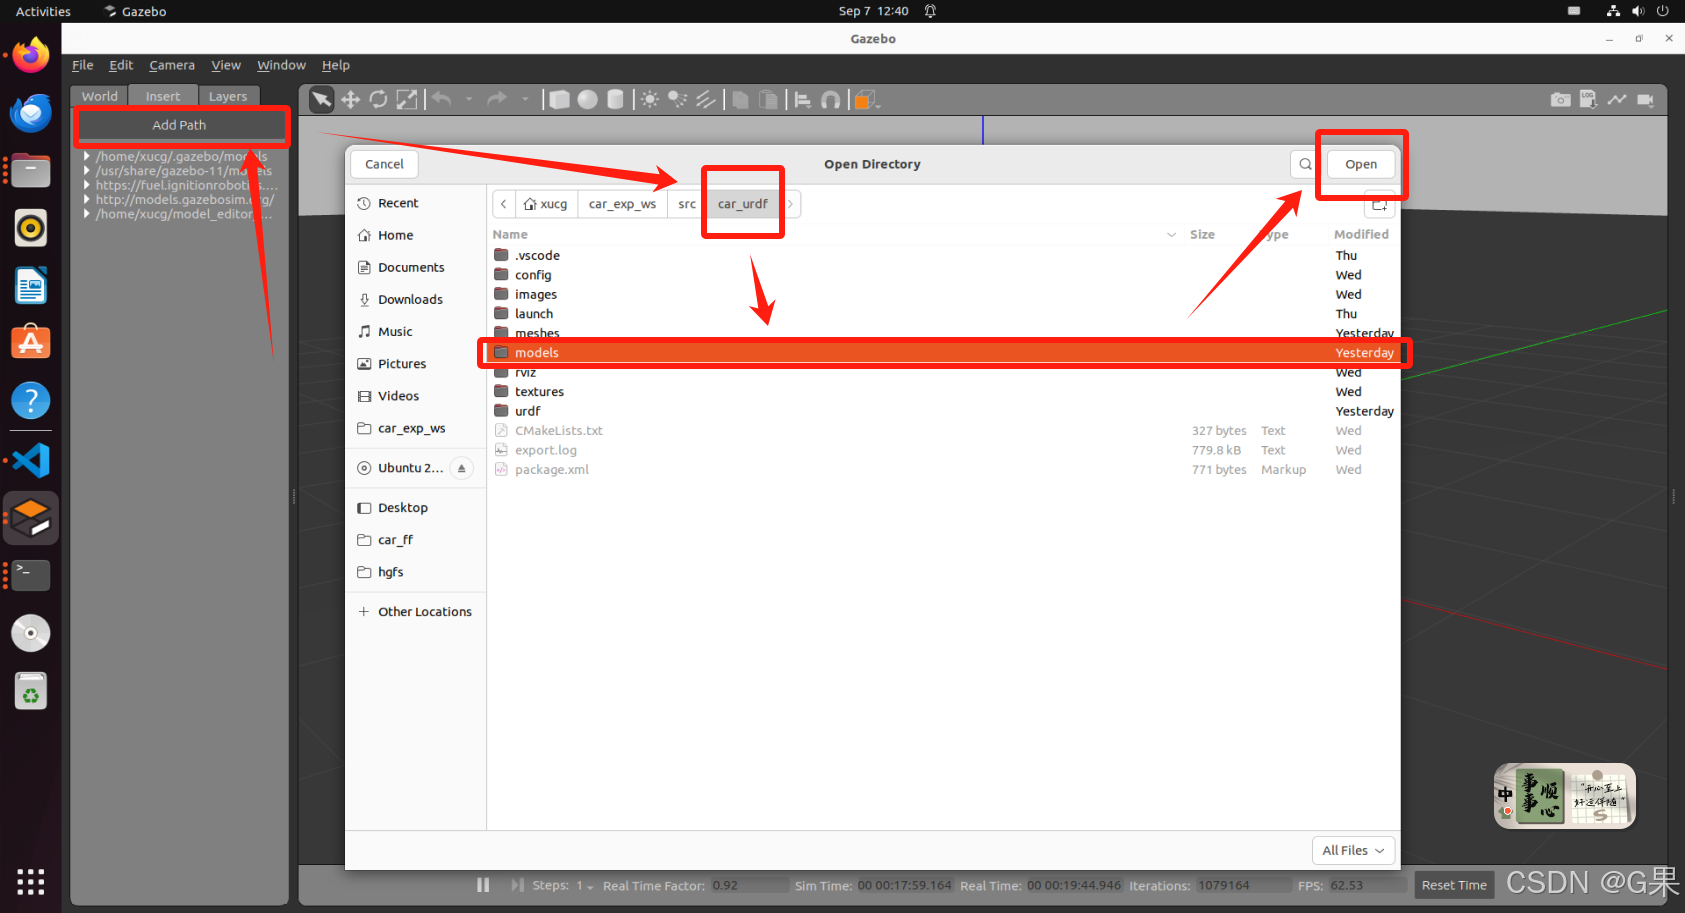Viewport: 1685px width, 913px height.
Task: Select the arrow selection mode tool
Action: 321,99
